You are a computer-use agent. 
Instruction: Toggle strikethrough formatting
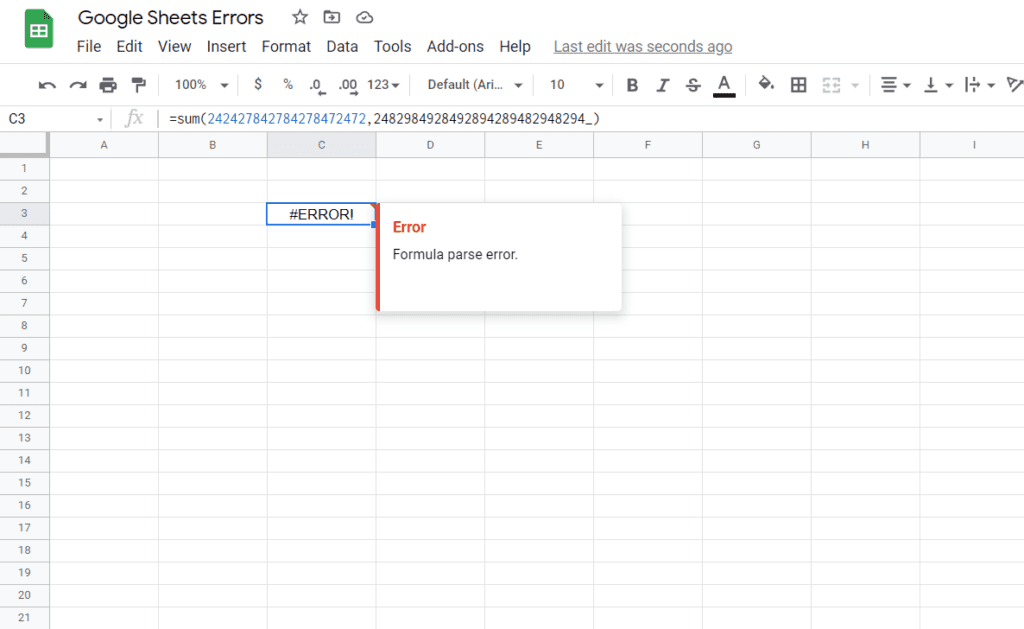point(693,85)
